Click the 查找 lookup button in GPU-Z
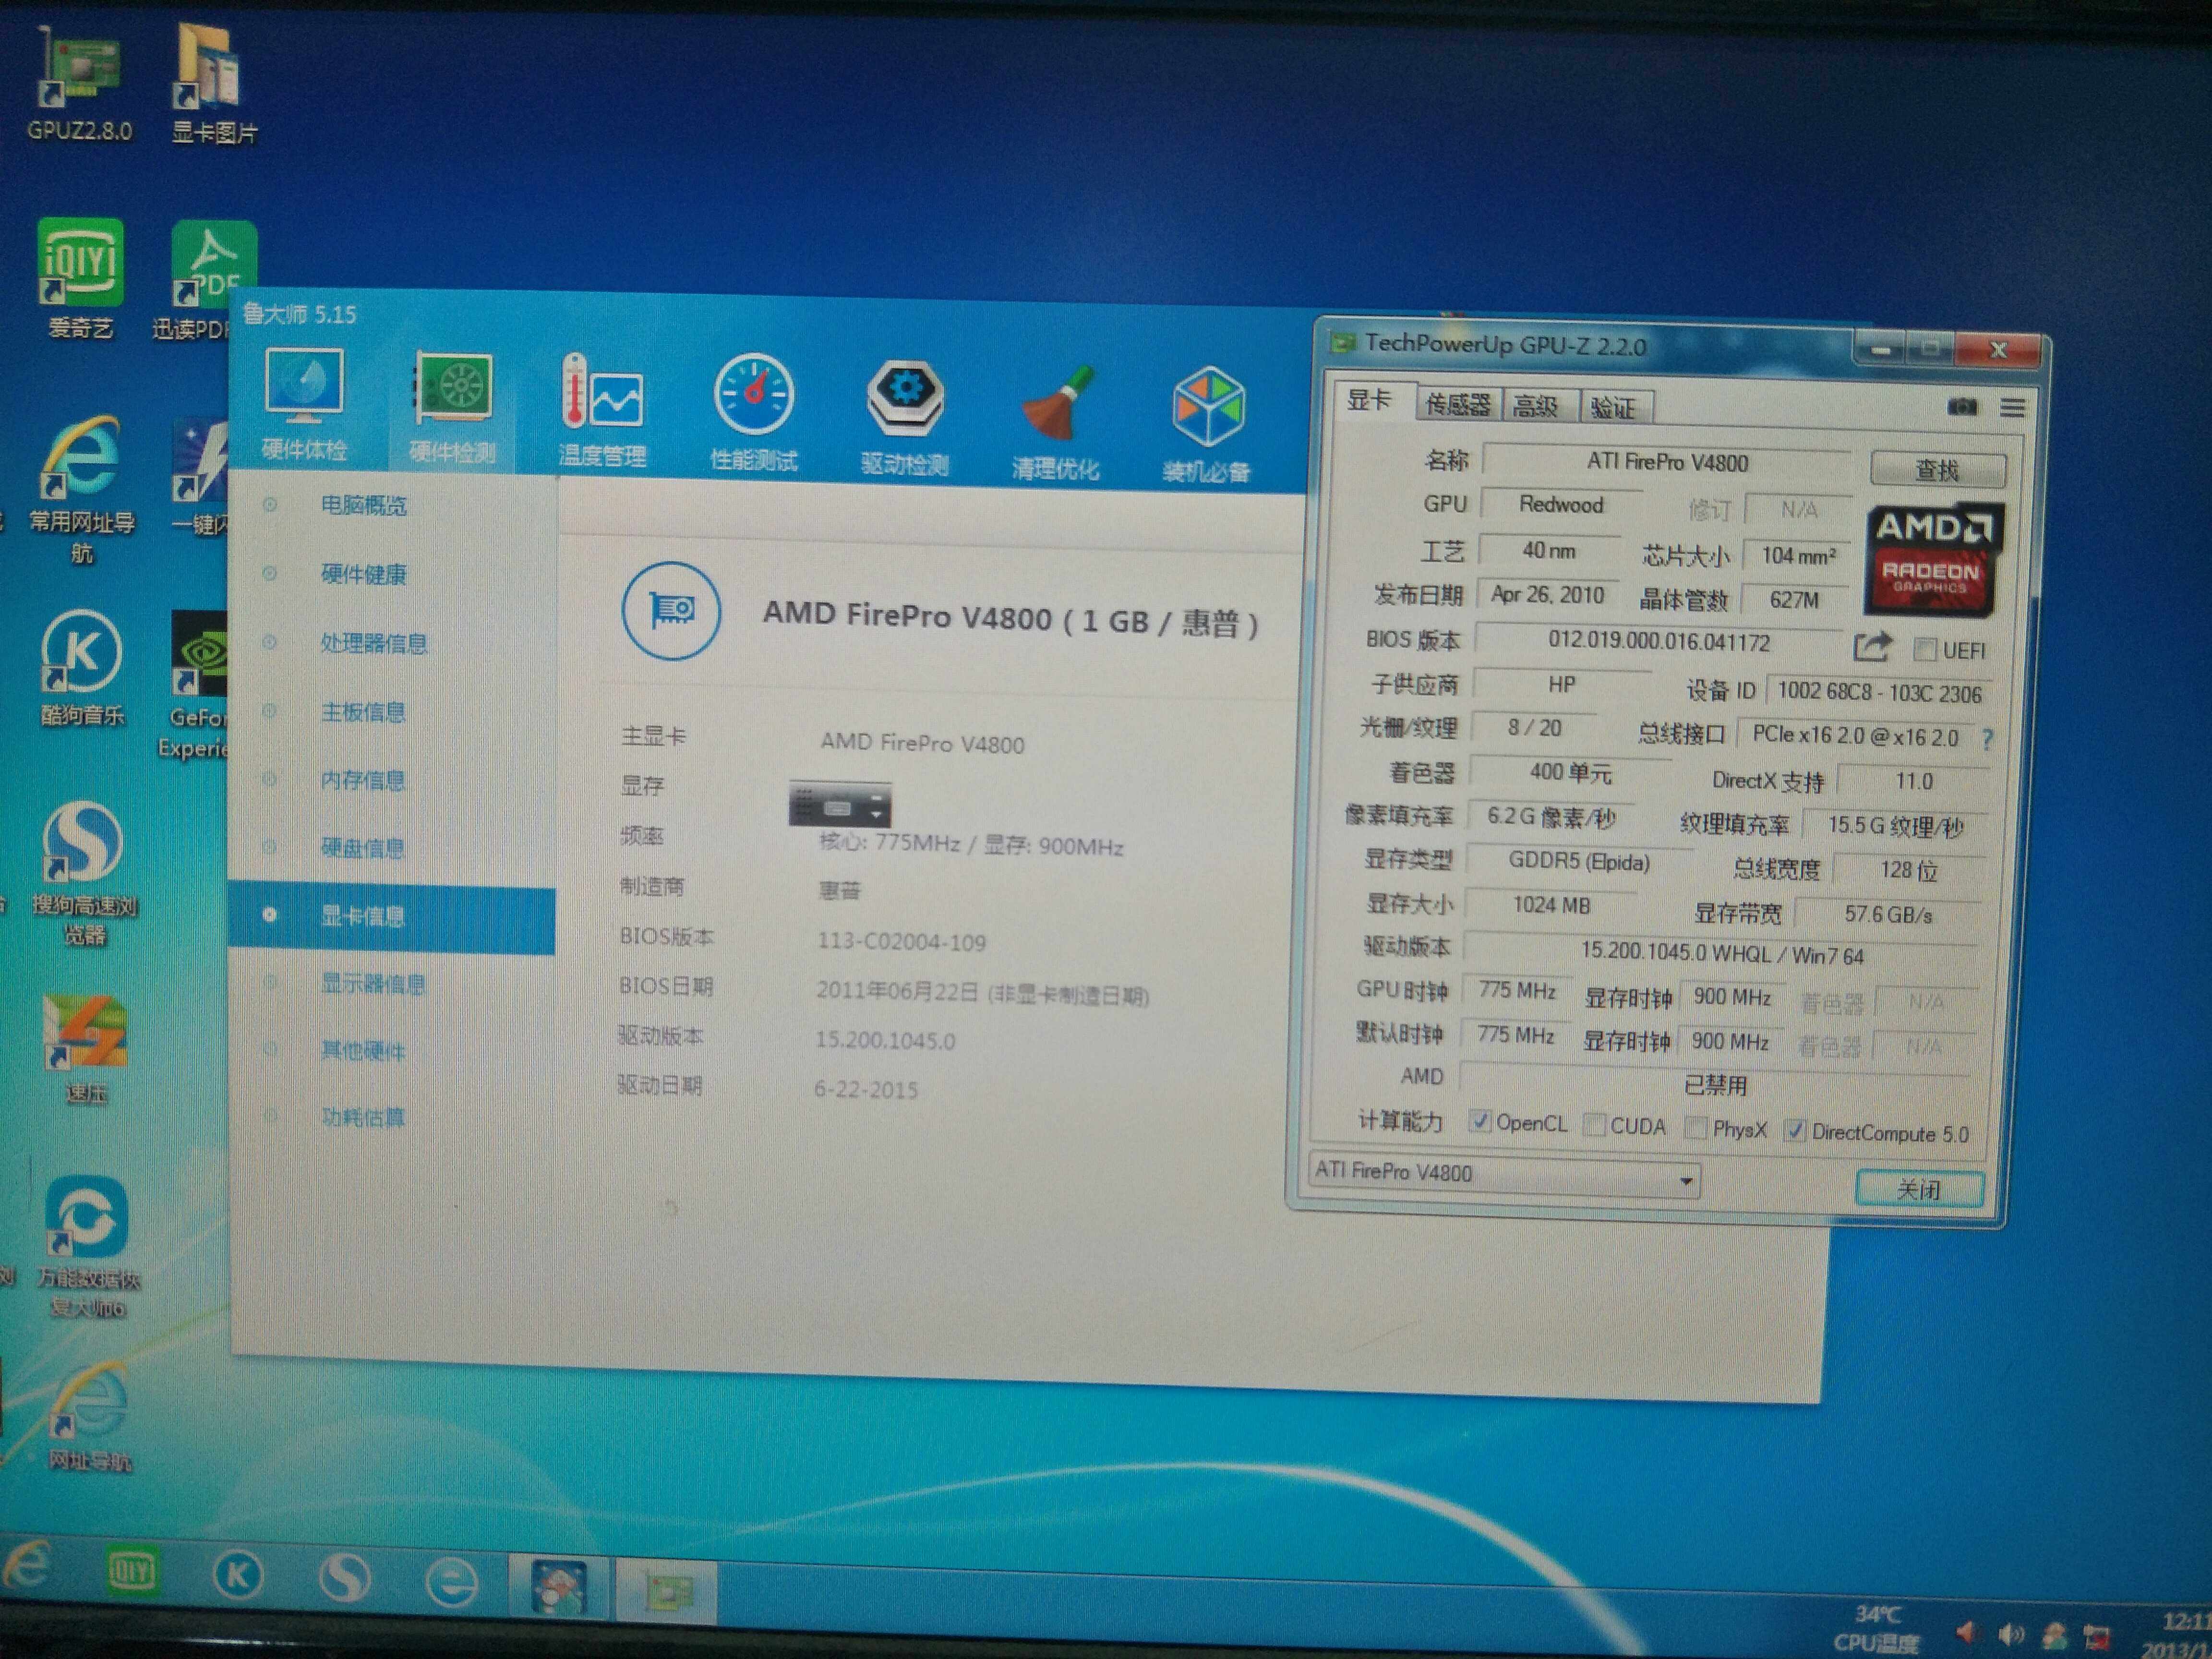Viewport: 2212px width, 1659px height. (1937, 470)
